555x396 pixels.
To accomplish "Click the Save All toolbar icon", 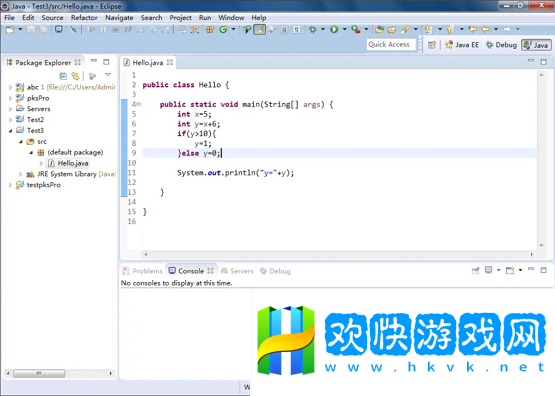I will tap(44, 30).
